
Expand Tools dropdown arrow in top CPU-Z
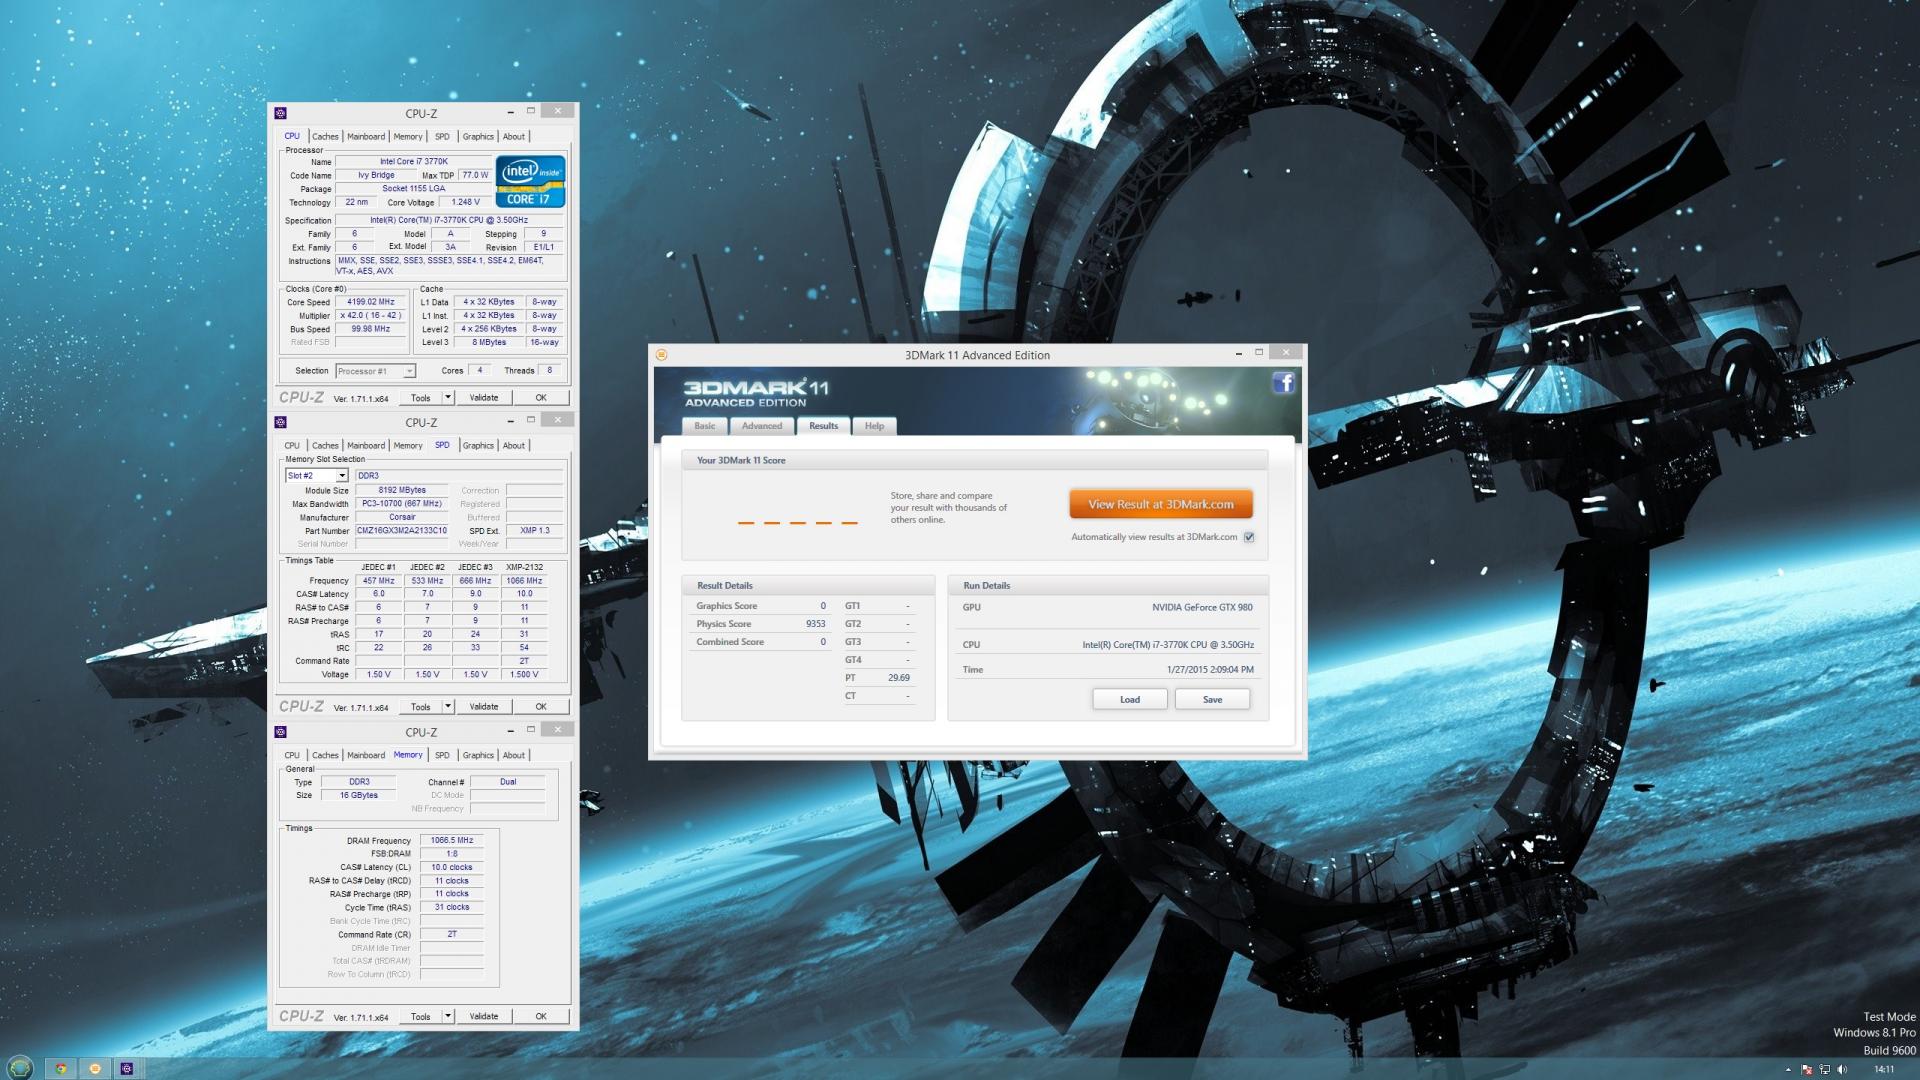(x=448, y=397)
